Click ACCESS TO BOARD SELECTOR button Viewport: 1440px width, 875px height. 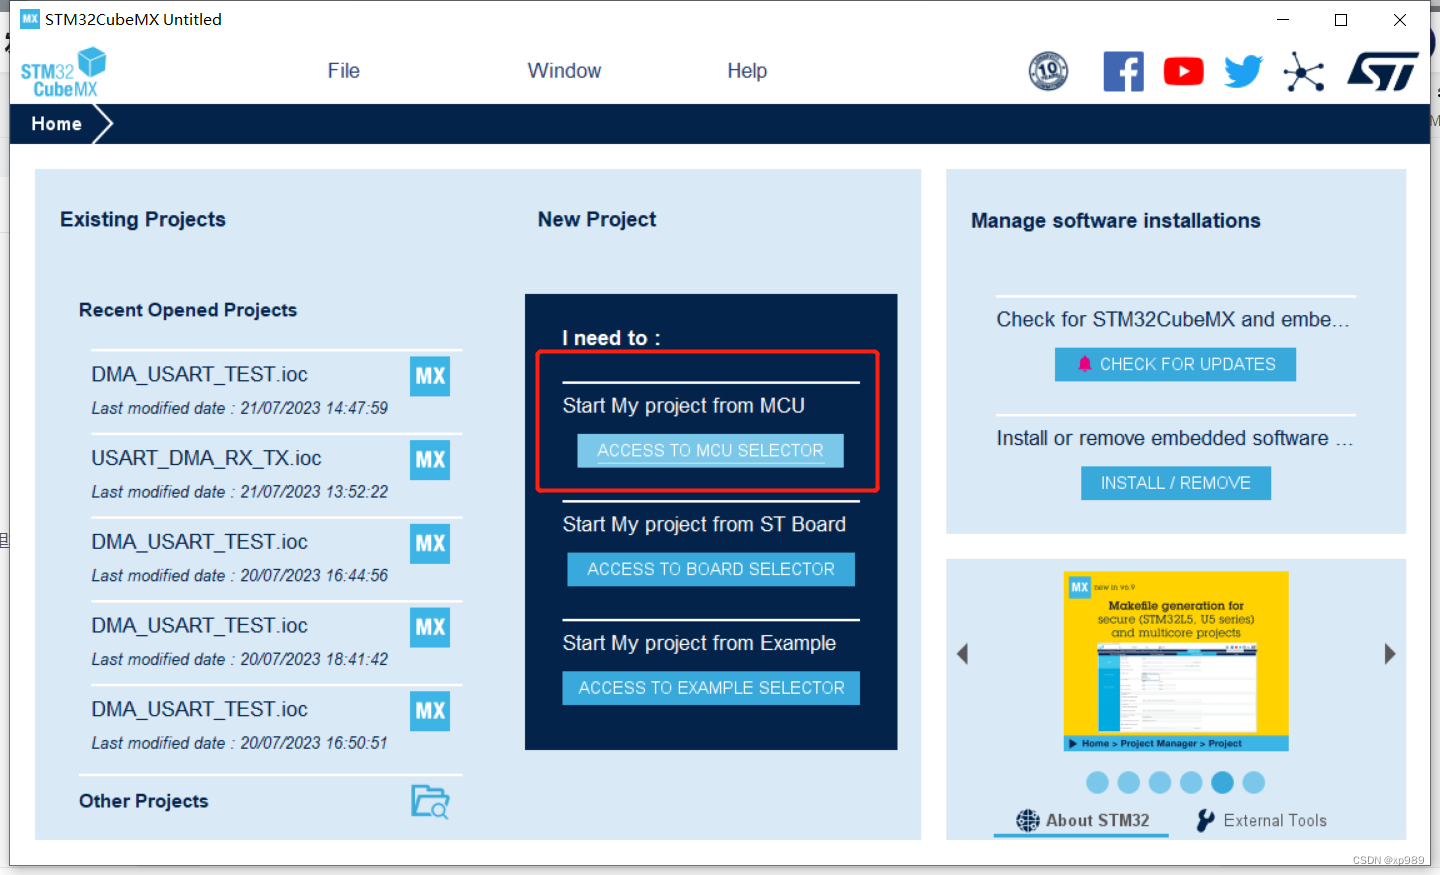click(711, 569)
